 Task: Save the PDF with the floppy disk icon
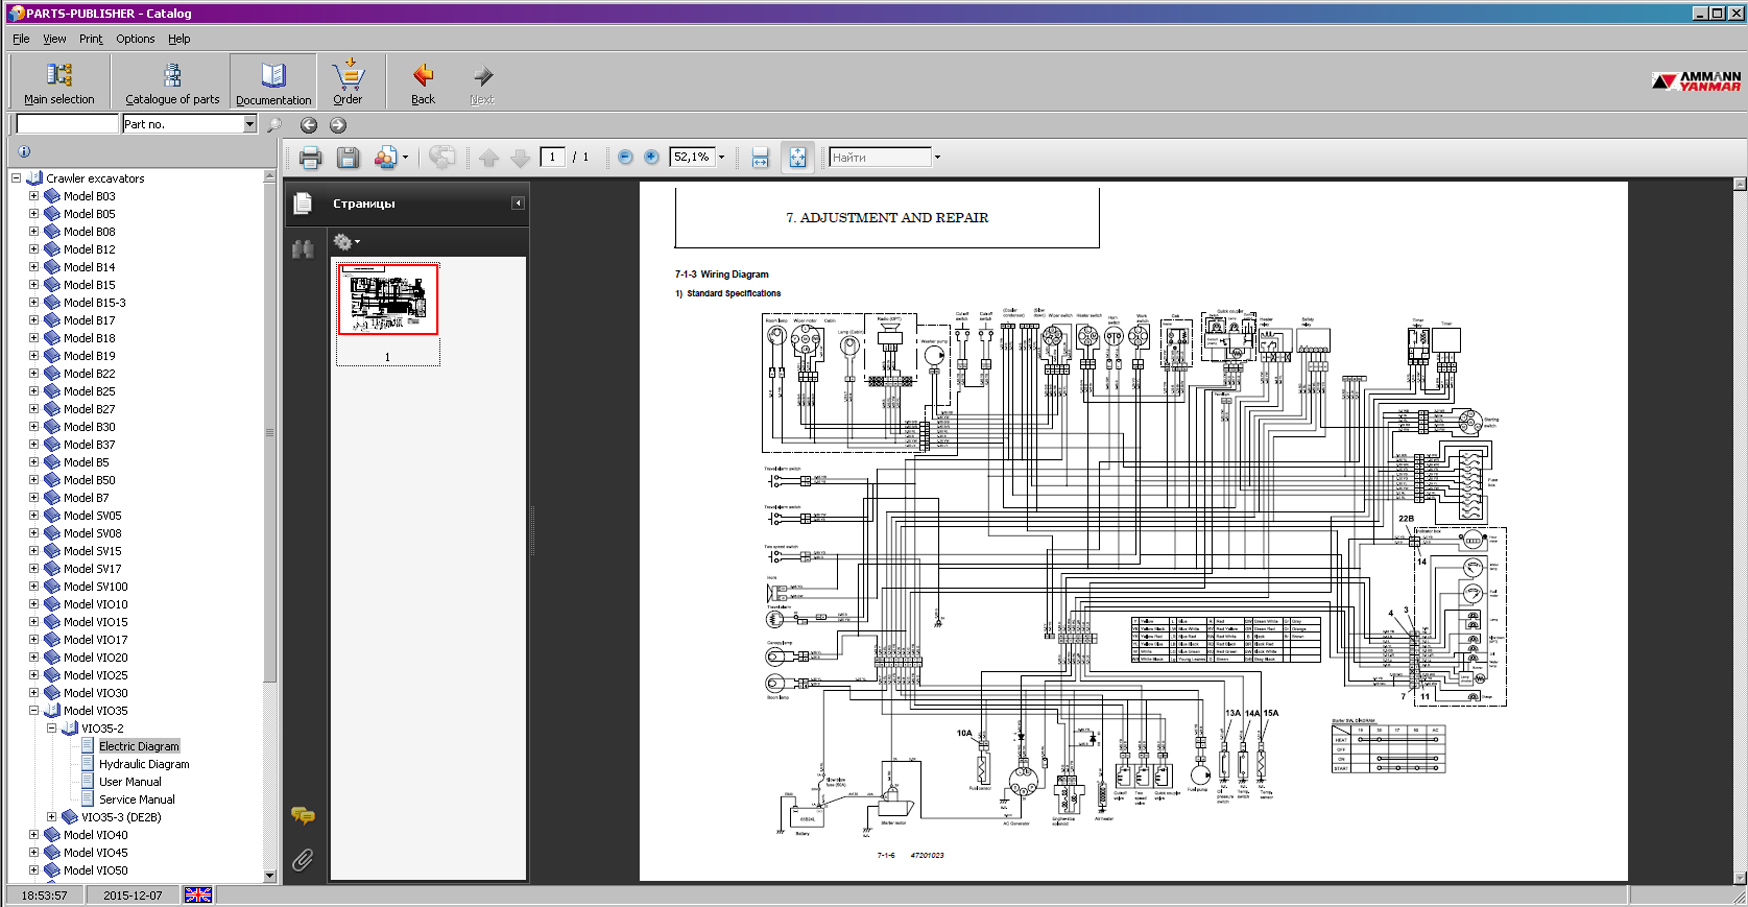(347, 158)
